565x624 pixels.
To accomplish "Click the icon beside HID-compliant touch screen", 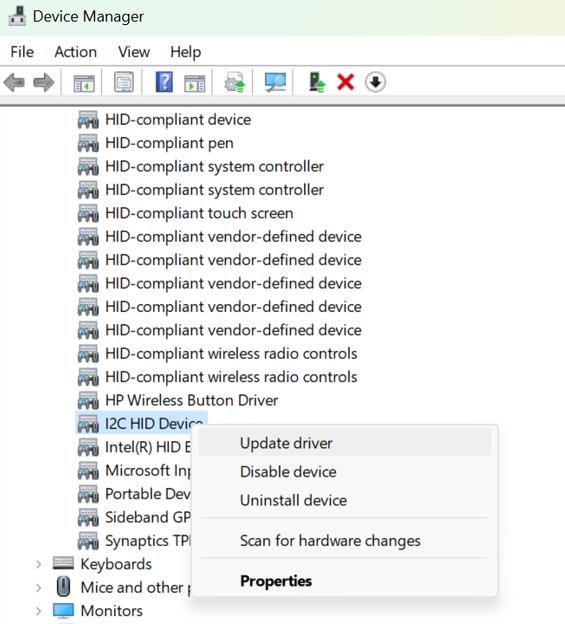I will click(88, 213).
